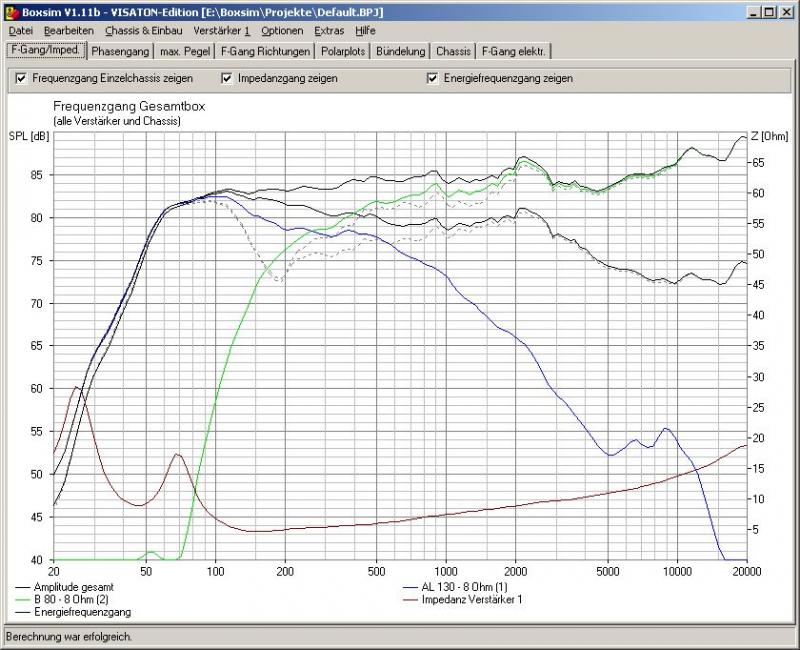
Task: Select the F-Gang/Imped. tab
Action: (x=46, y=50)
